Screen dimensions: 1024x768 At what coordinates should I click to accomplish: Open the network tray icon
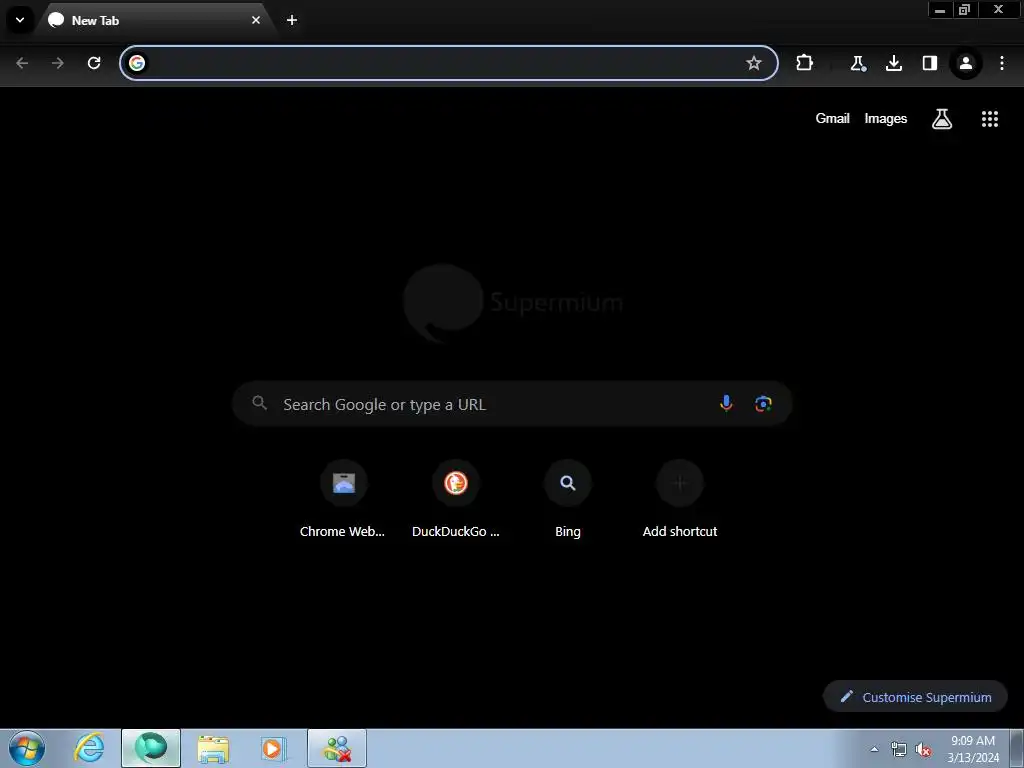[899, 749]
